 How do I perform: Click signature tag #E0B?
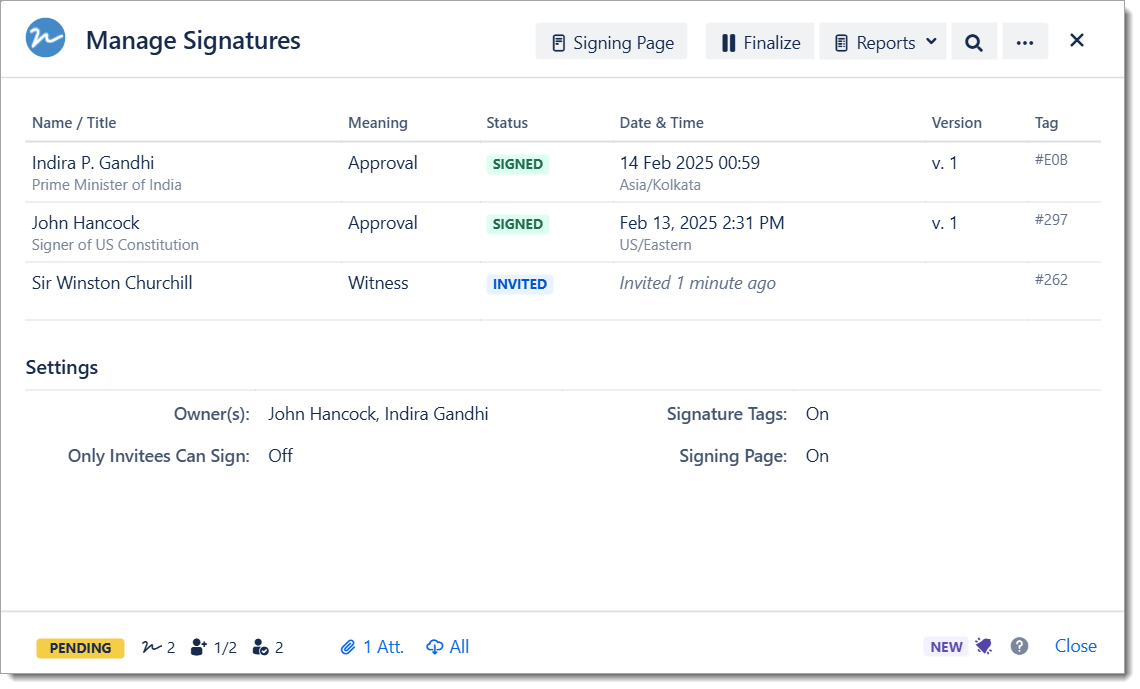point(1051,159)
